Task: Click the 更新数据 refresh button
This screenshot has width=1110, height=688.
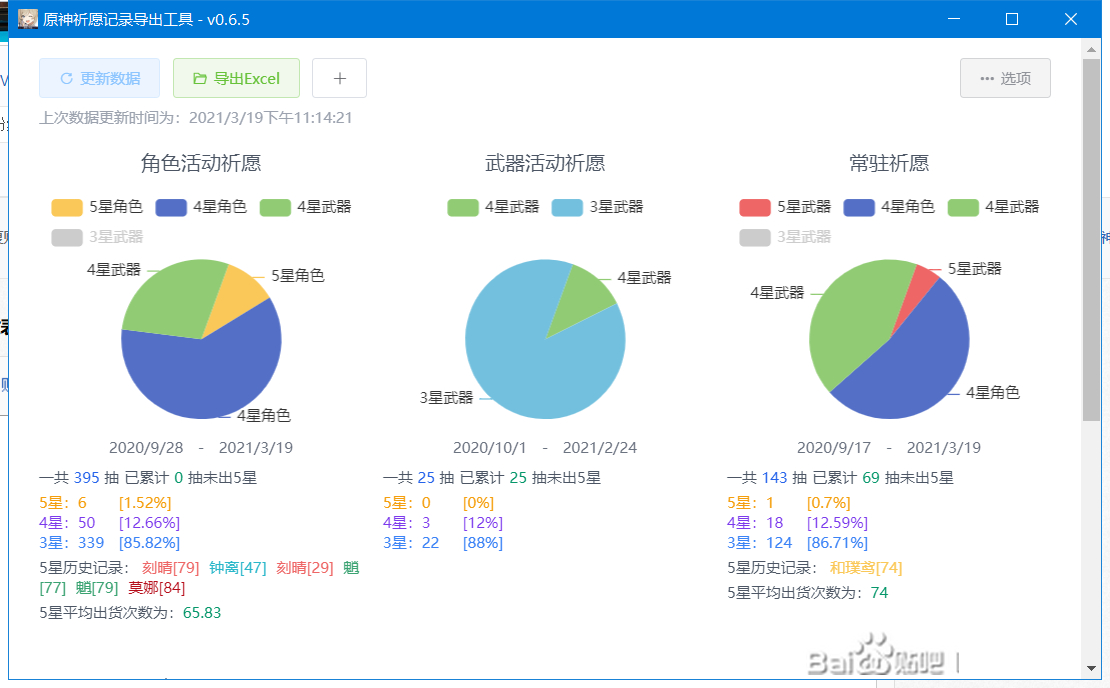Action: tap(99, 78)
